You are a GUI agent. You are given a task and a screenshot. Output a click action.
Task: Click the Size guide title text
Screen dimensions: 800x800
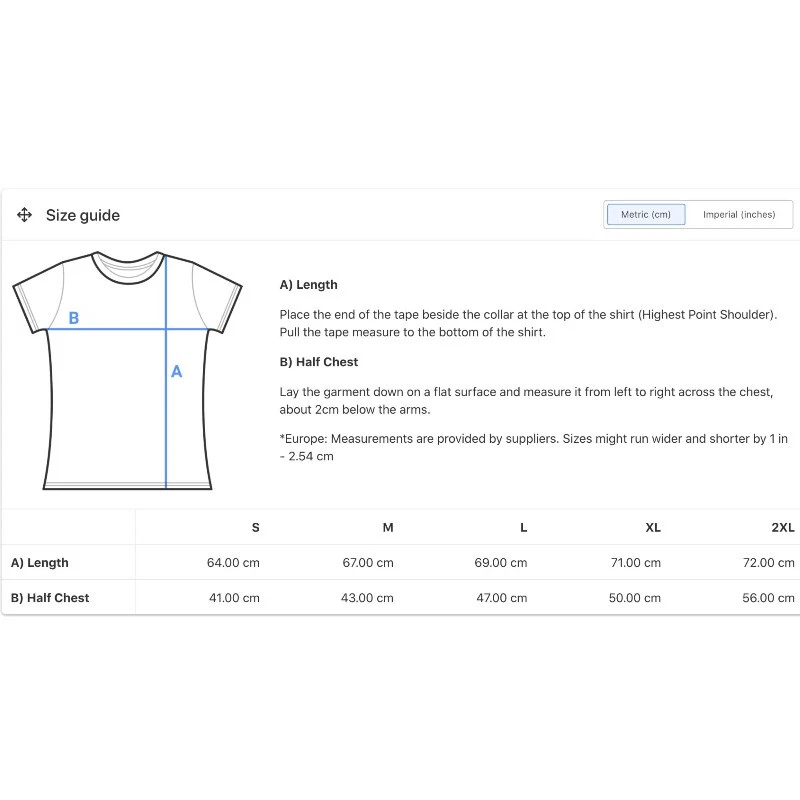click(x=83, y=215)
